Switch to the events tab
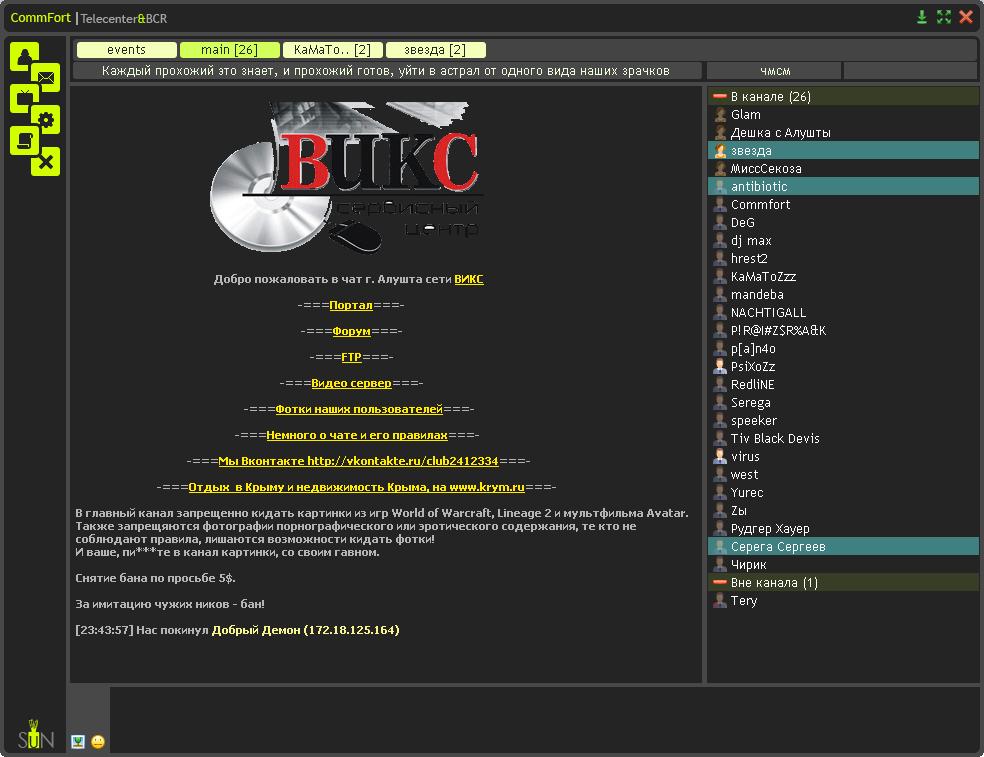Image resolution: width=984 pixels, height=757 pixels. [x=126, y=50]
